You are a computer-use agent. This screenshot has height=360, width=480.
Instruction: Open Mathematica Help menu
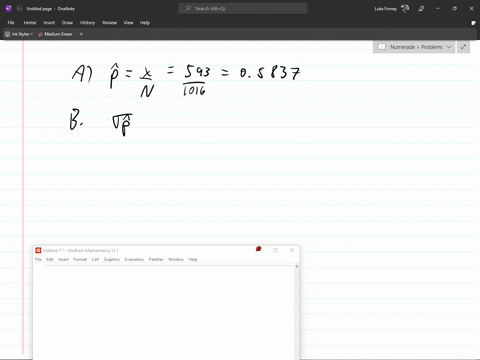pyautogui.click(x=193, y=259)
